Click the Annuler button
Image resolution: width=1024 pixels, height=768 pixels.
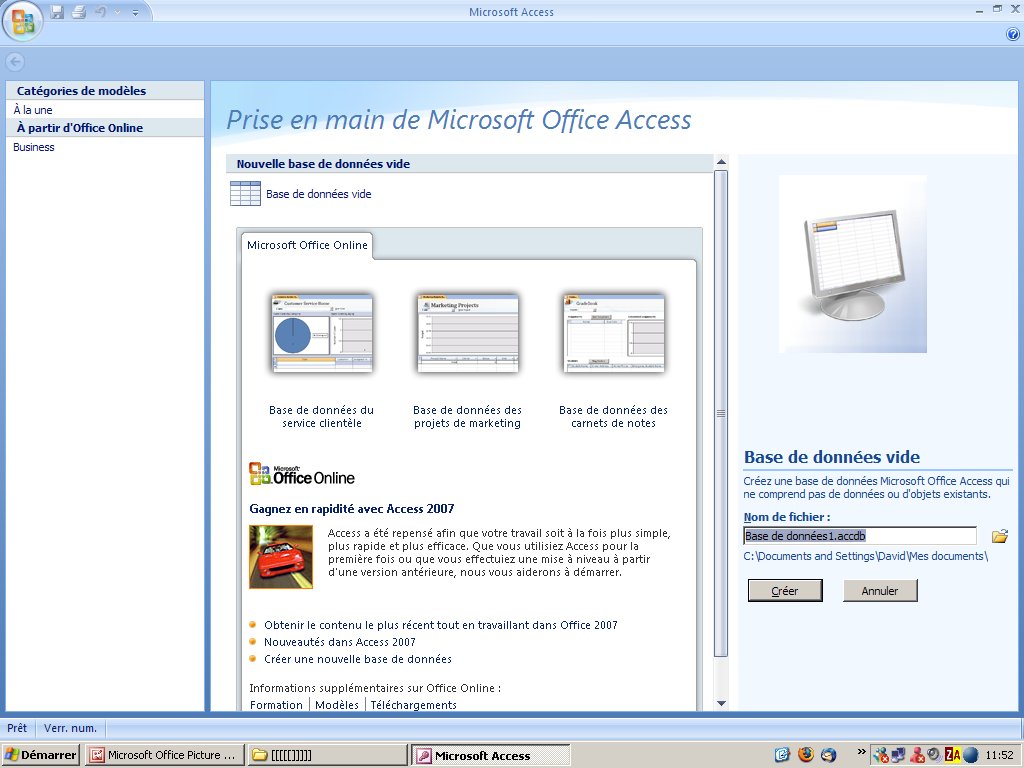click(x=880, y=590)
